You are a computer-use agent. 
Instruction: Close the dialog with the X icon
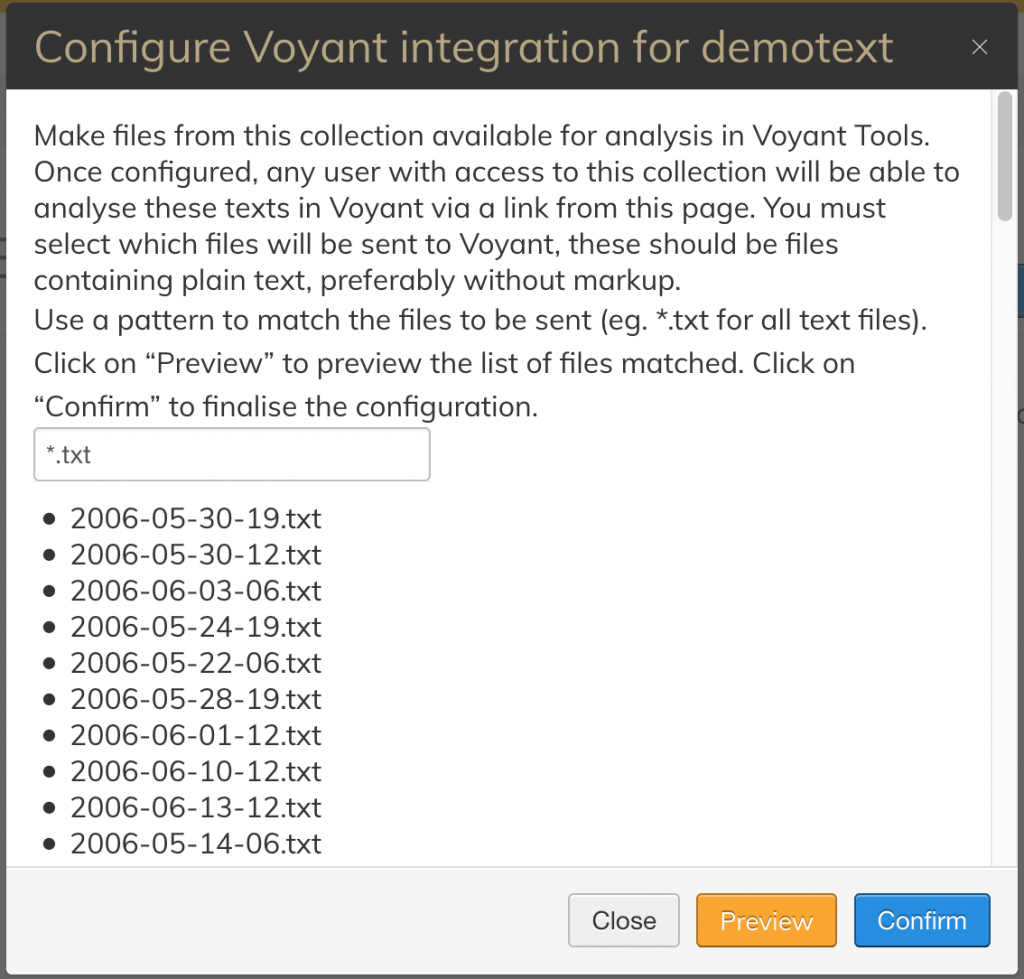pyautogui.click(x=979, y=47)
